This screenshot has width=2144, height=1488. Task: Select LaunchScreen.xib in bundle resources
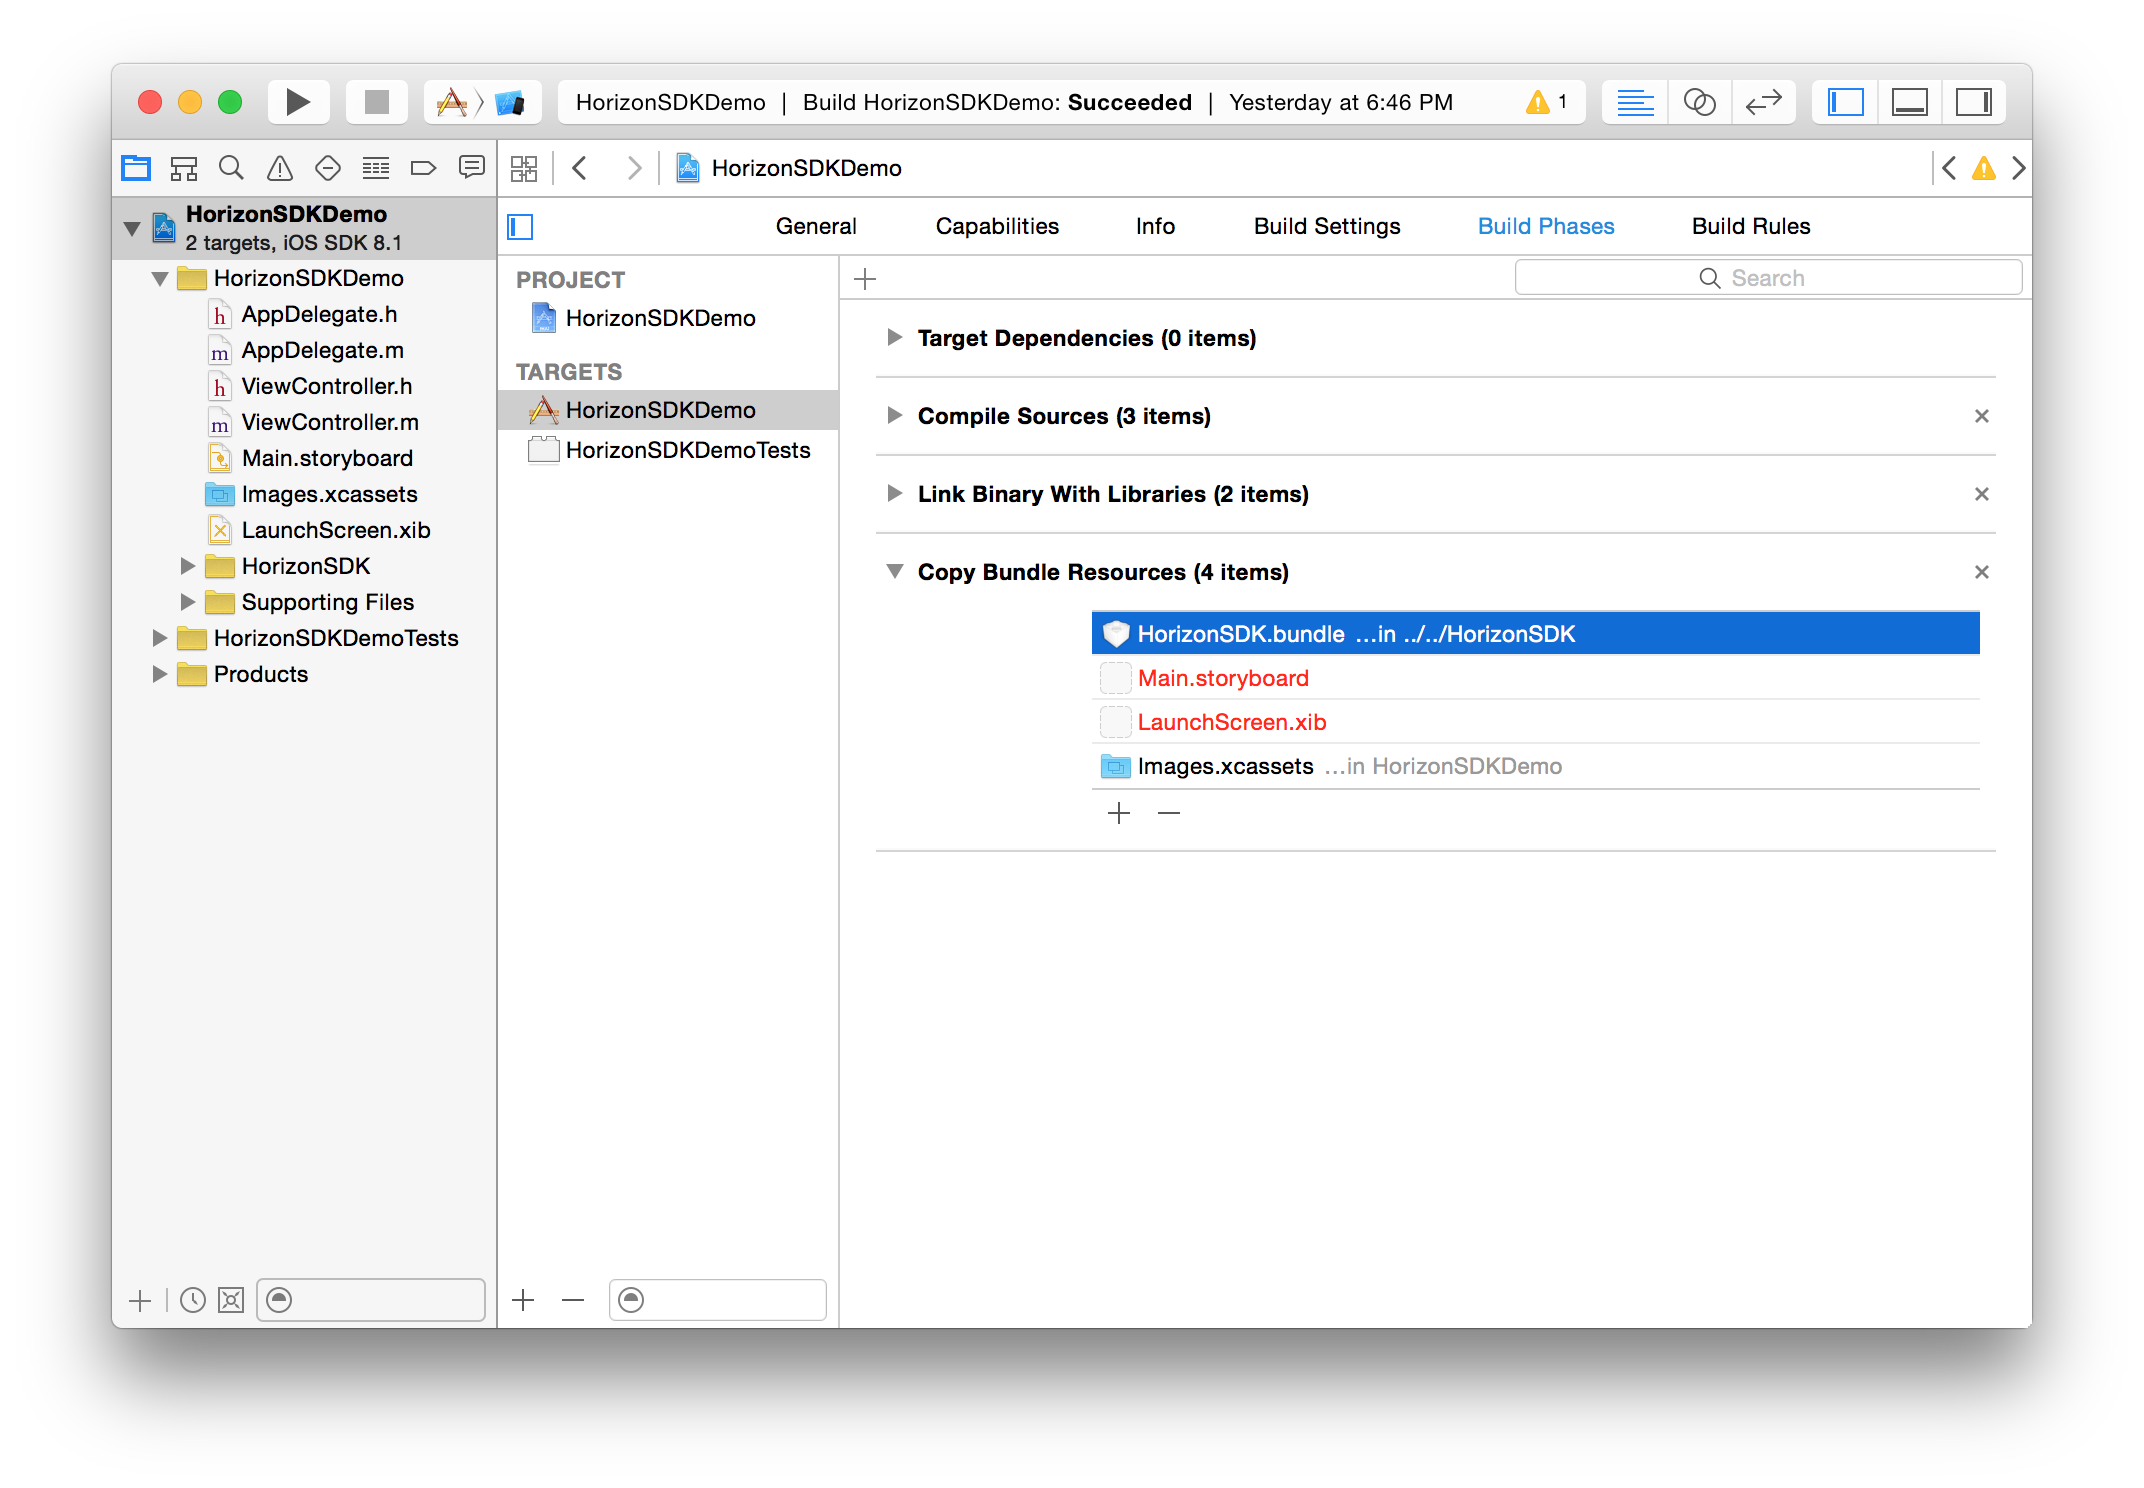[1535, 722]
